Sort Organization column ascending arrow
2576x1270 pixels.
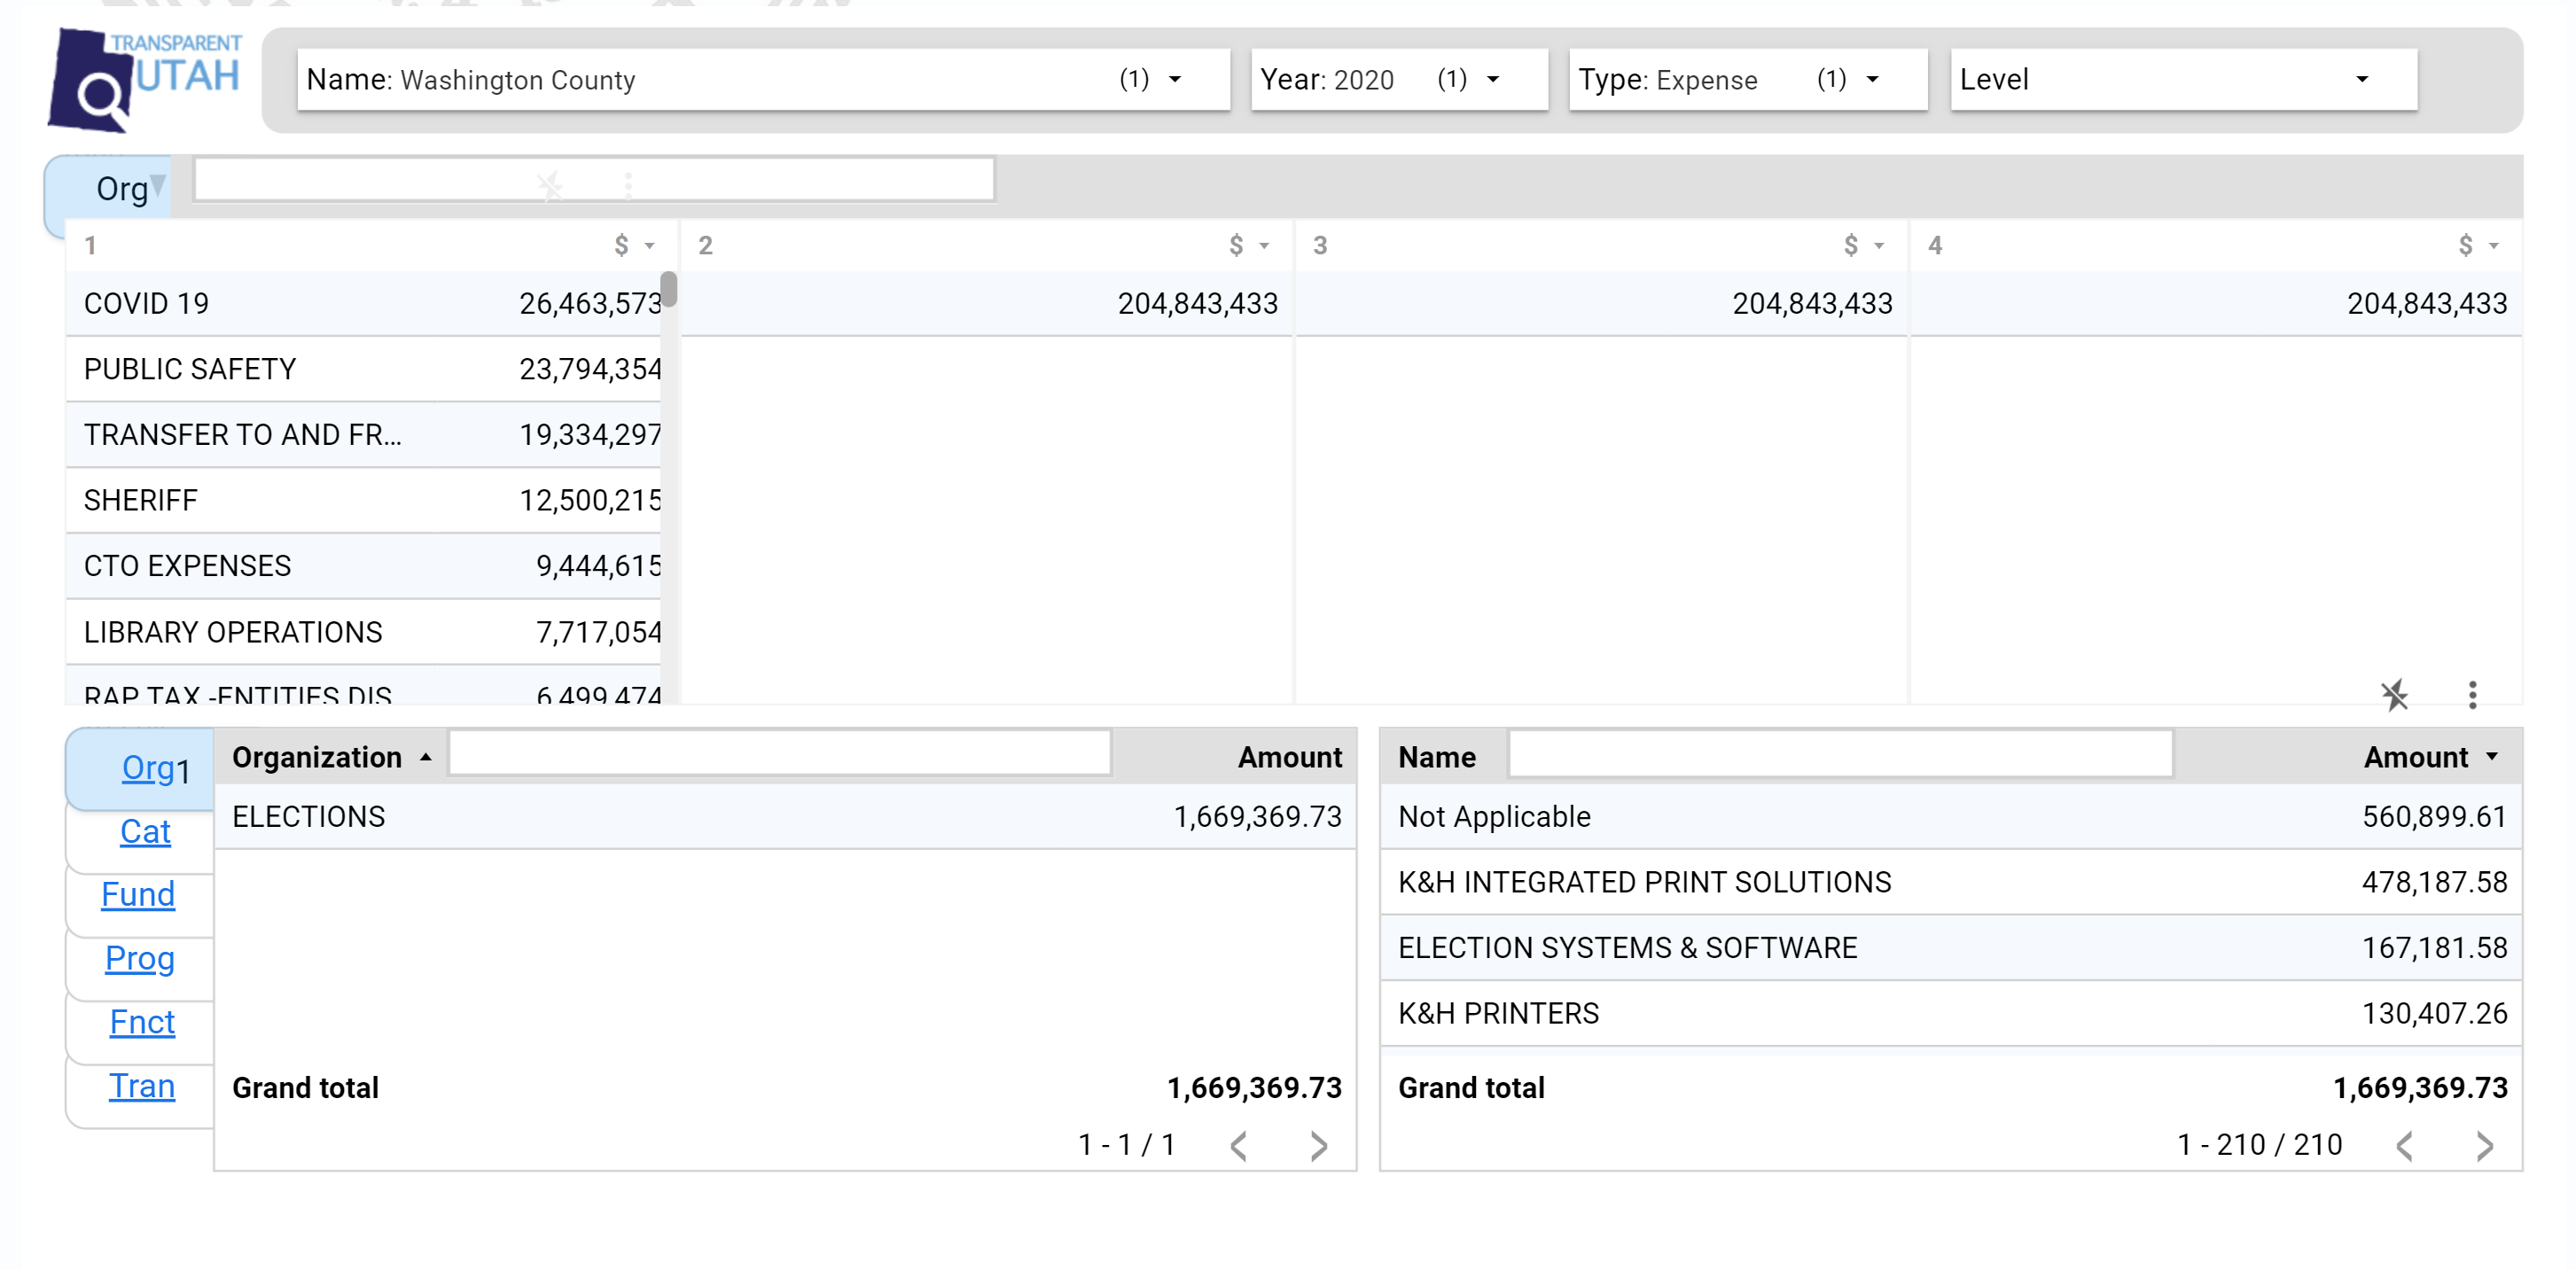click(426, 758)
